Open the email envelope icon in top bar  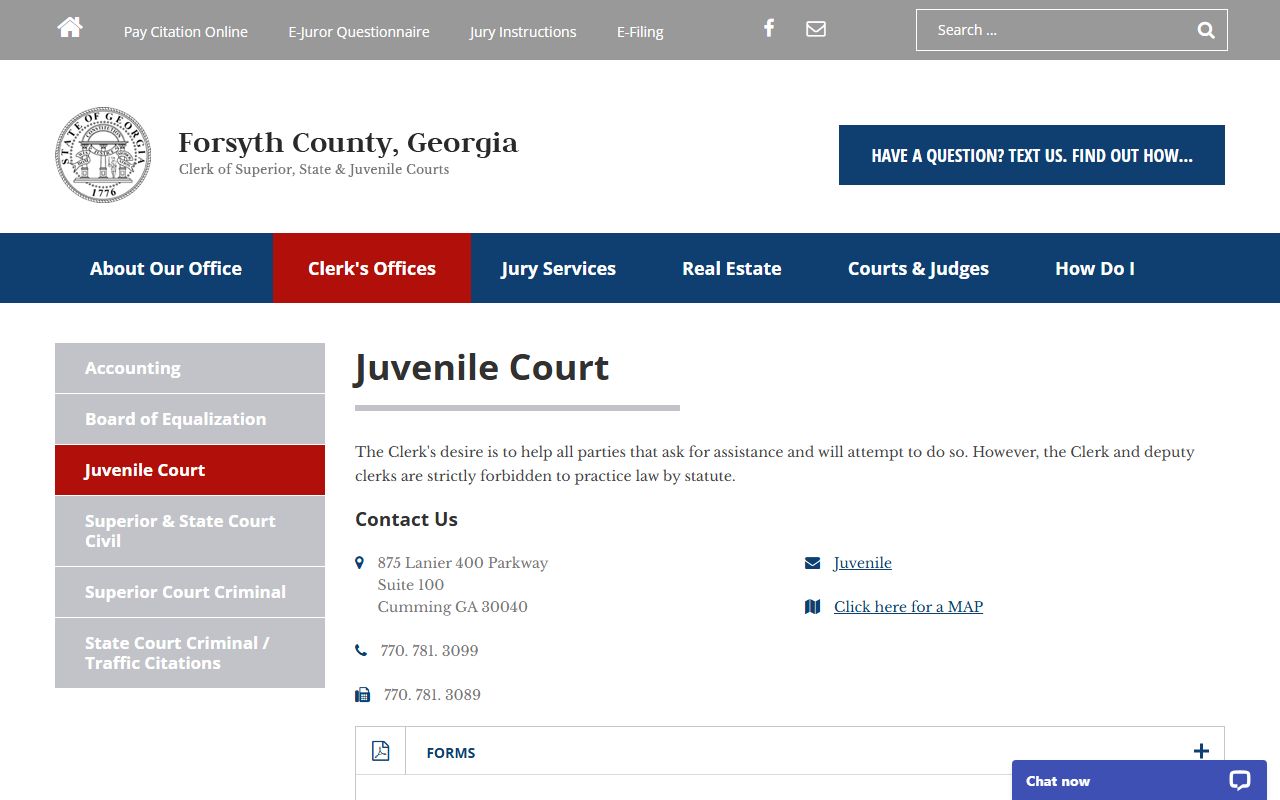[x=816, y=29]
